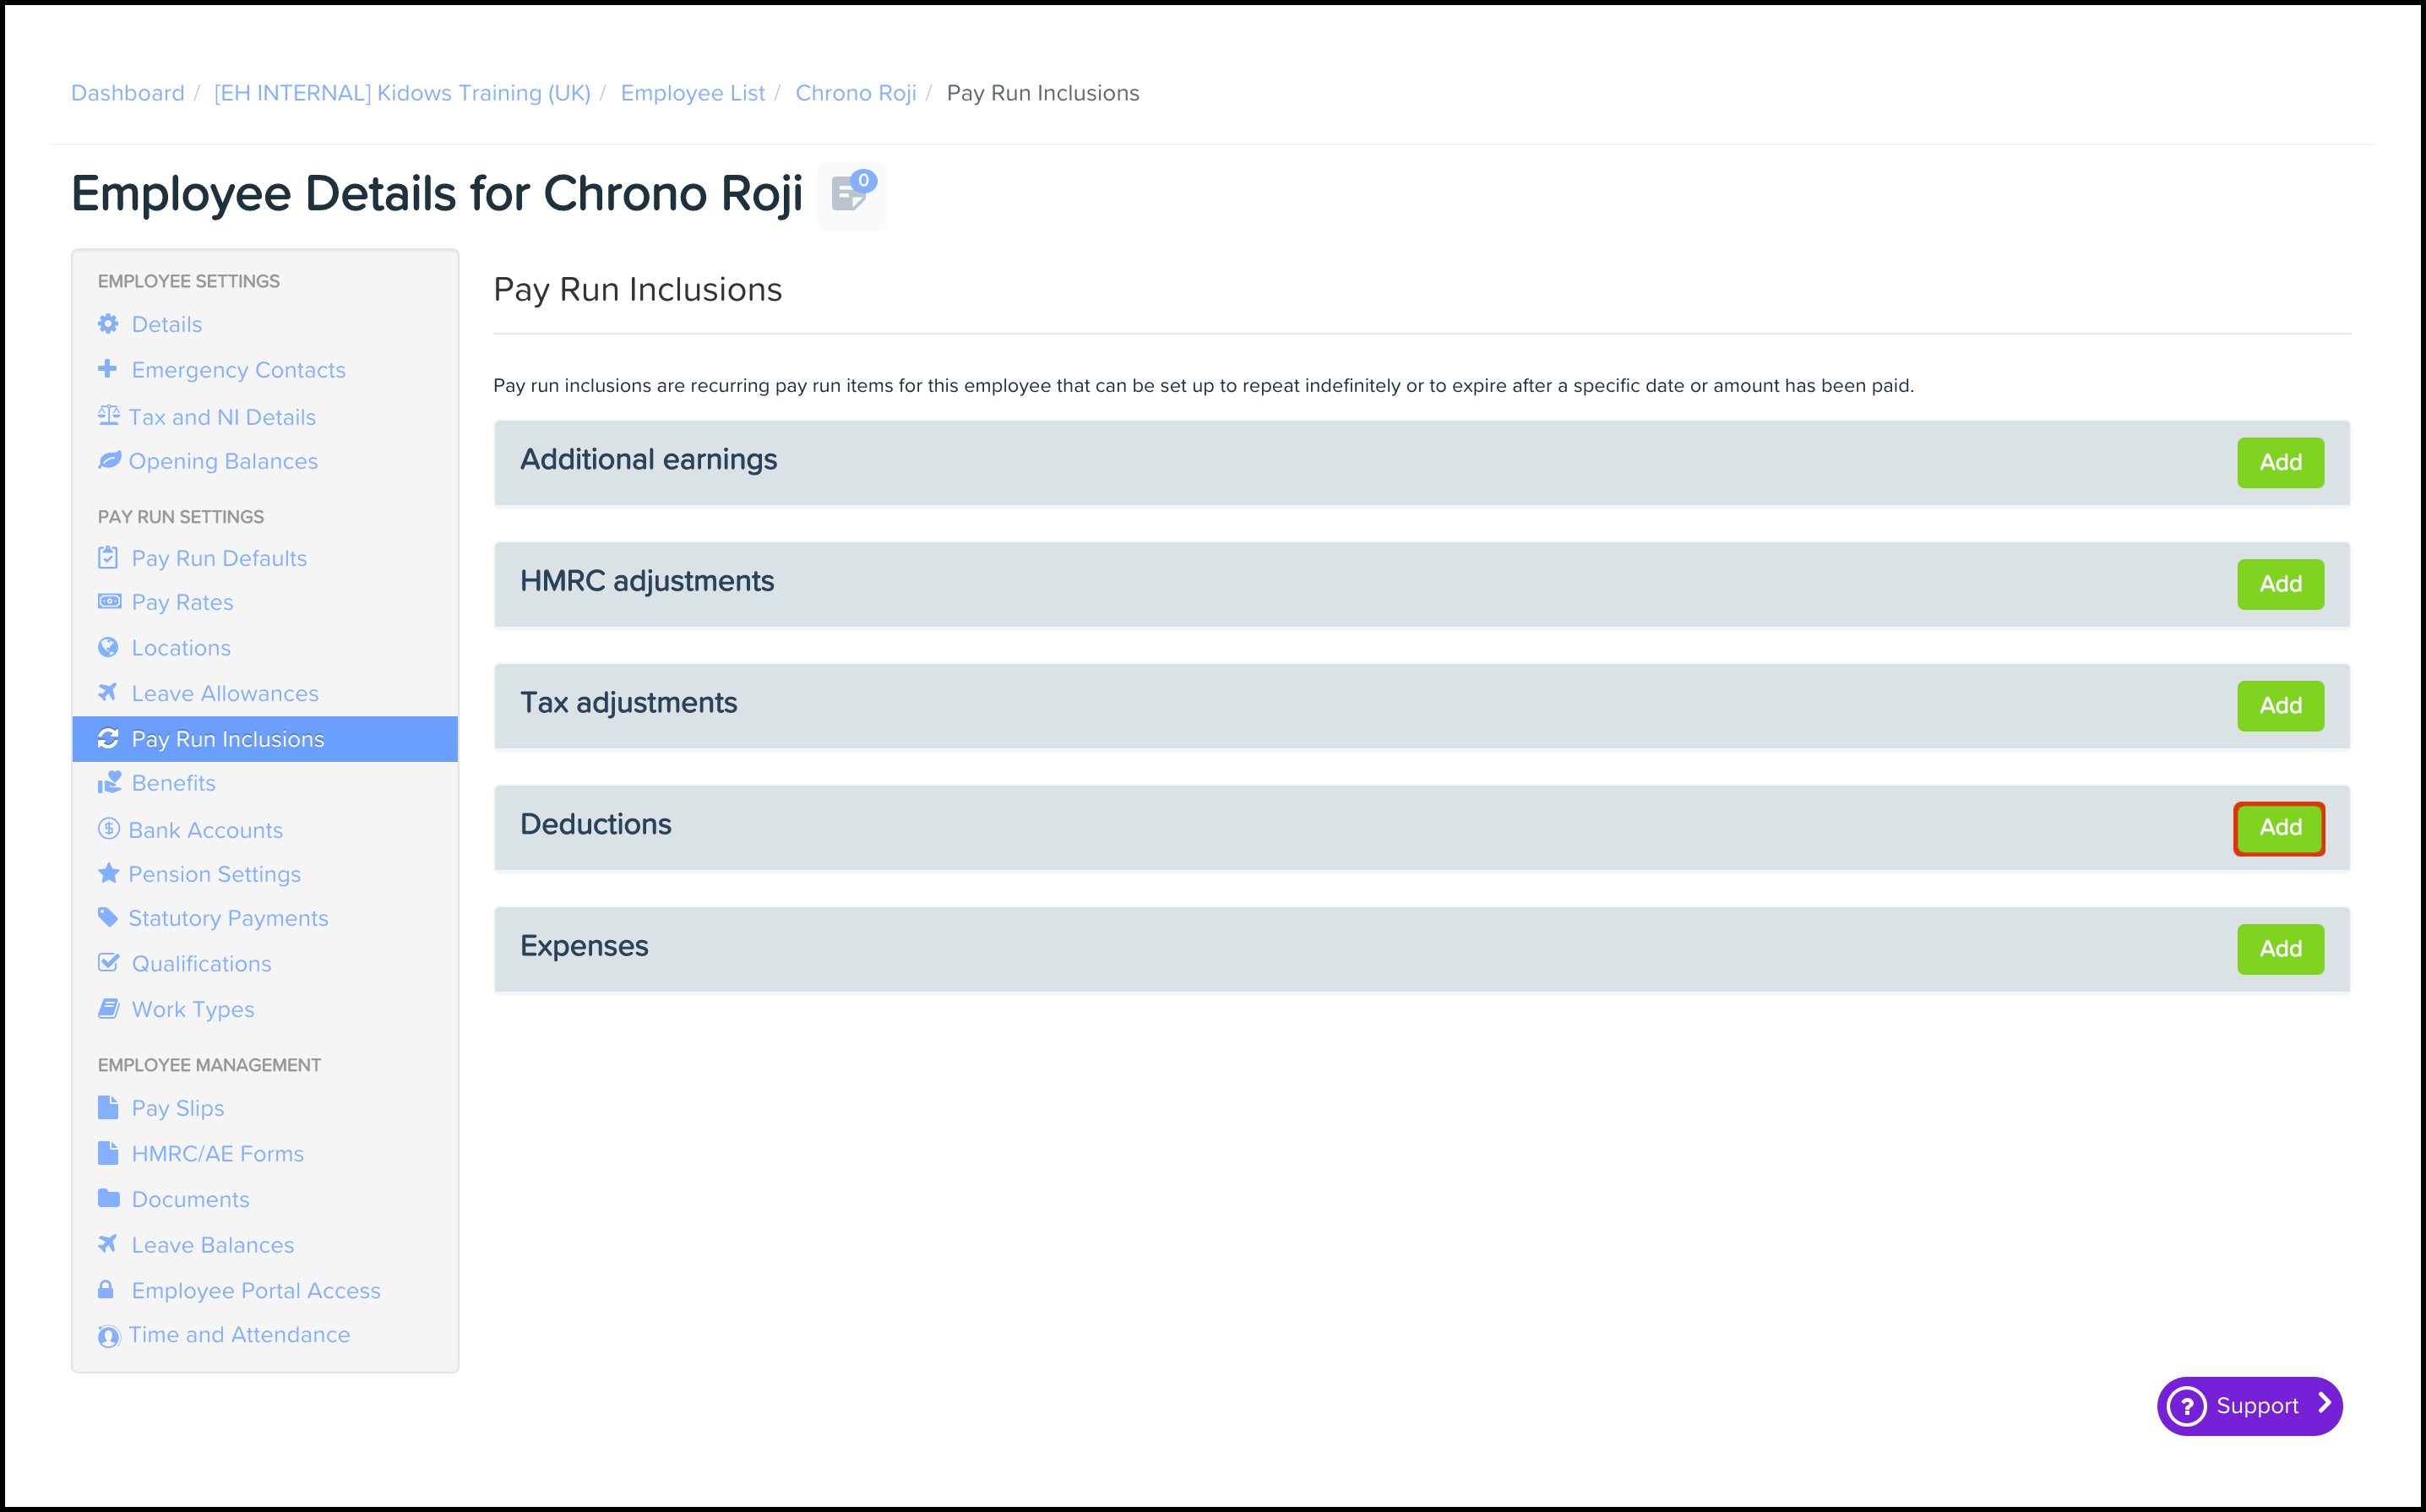Click the gear icon beside Details
The height and width of the screenshot is (1512, 2426).
[108, 324]
